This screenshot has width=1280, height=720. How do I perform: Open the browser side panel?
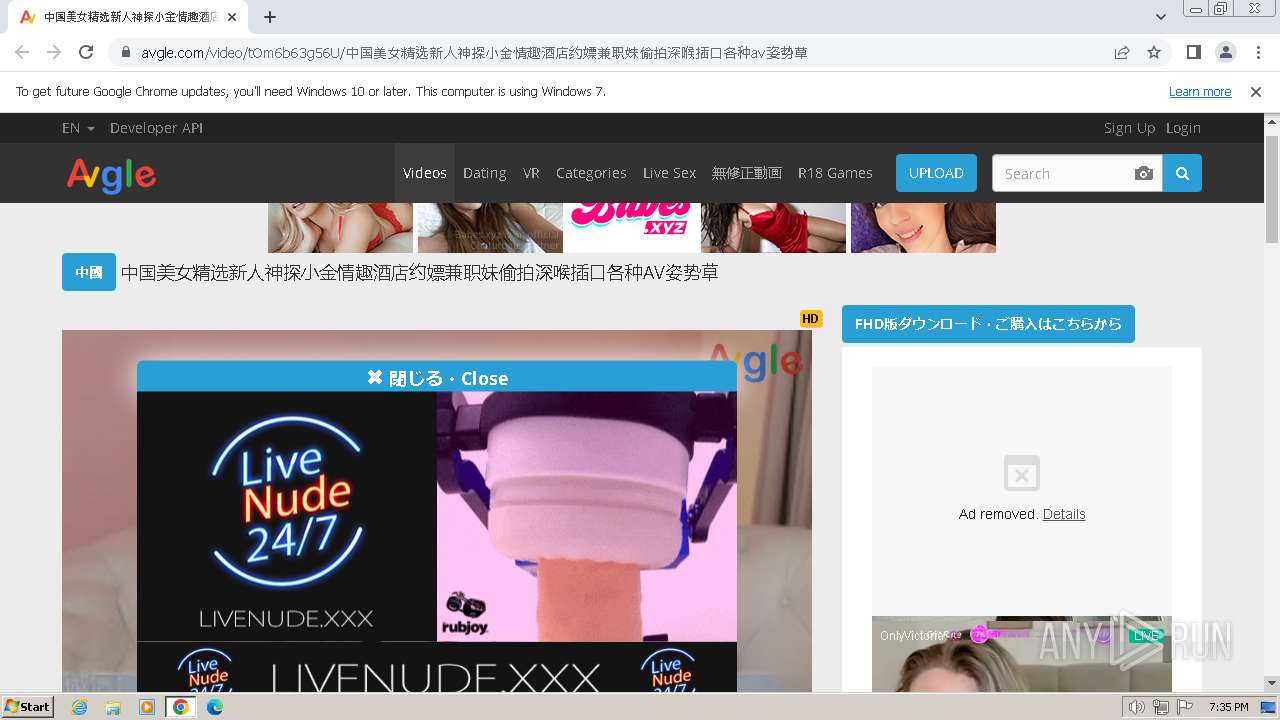coord(1194,53)
